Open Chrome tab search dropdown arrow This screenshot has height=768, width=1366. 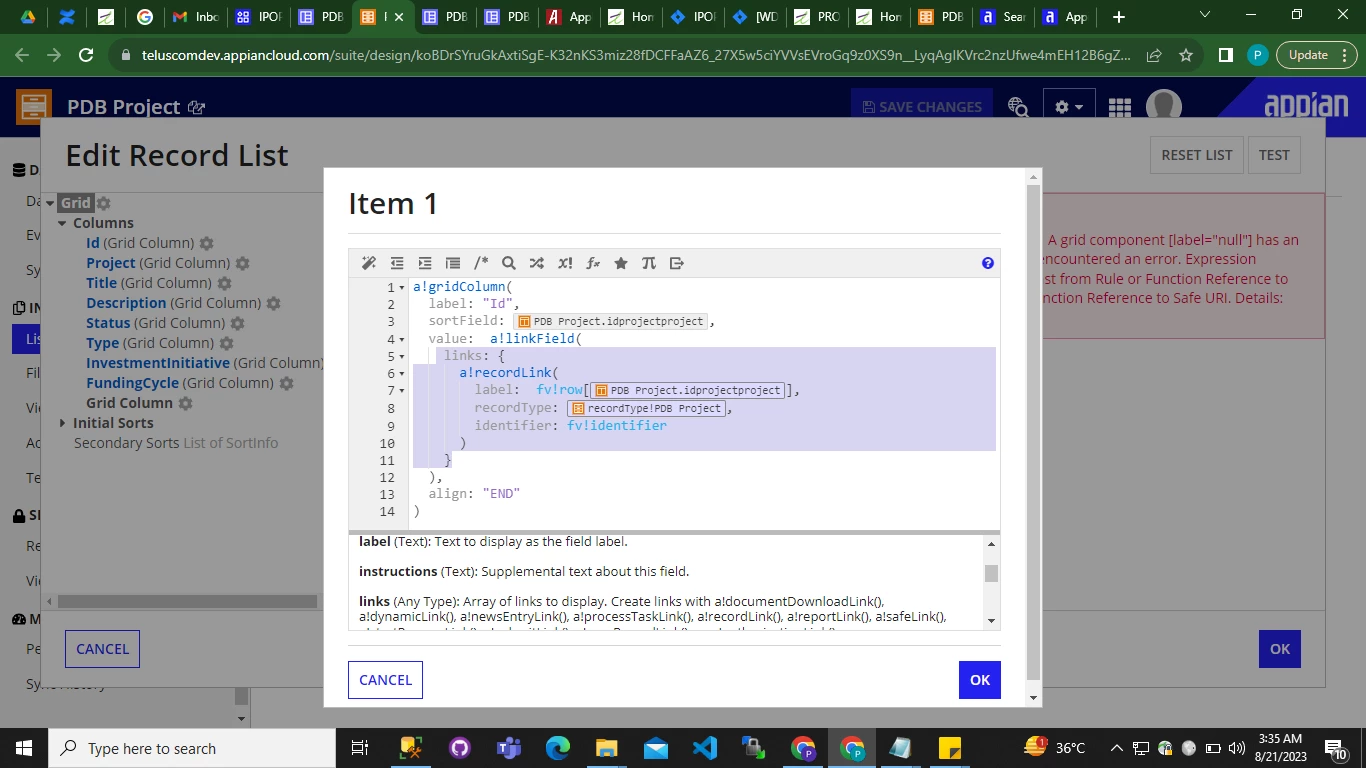point(1204,14)
